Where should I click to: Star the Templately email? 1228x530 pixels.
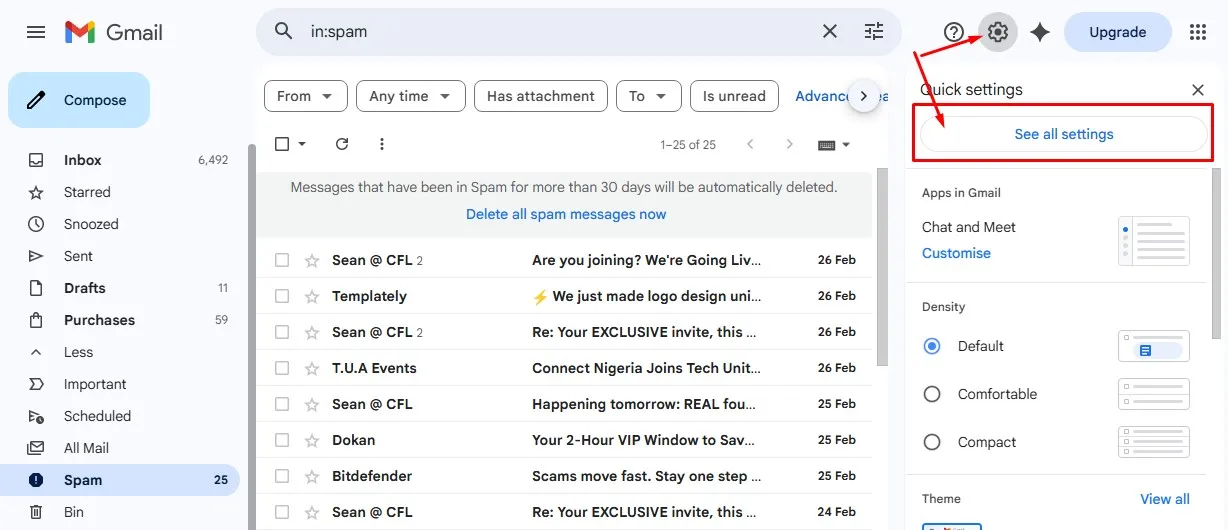click(x=312, y=296)
